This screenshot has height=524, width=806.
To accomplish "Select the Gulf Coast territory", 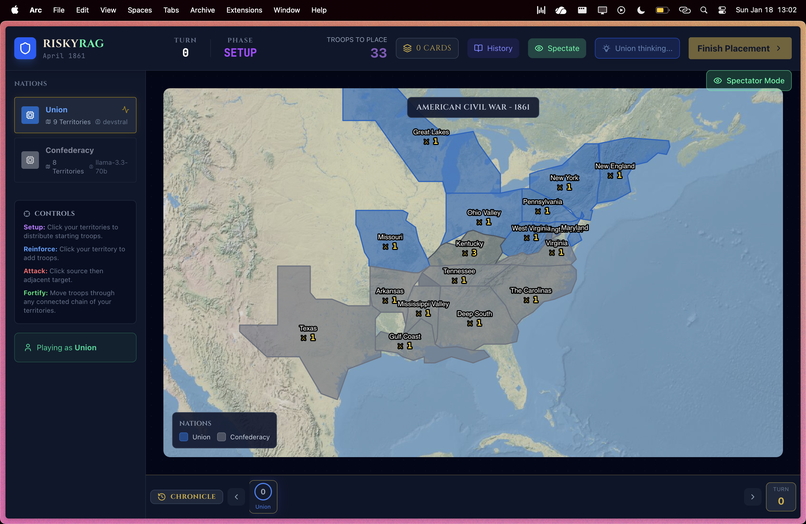I will pos(405,341).
